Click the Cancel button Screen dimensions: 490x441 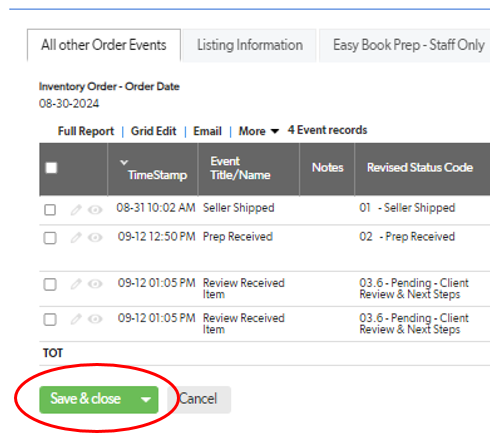pos(199,399)
